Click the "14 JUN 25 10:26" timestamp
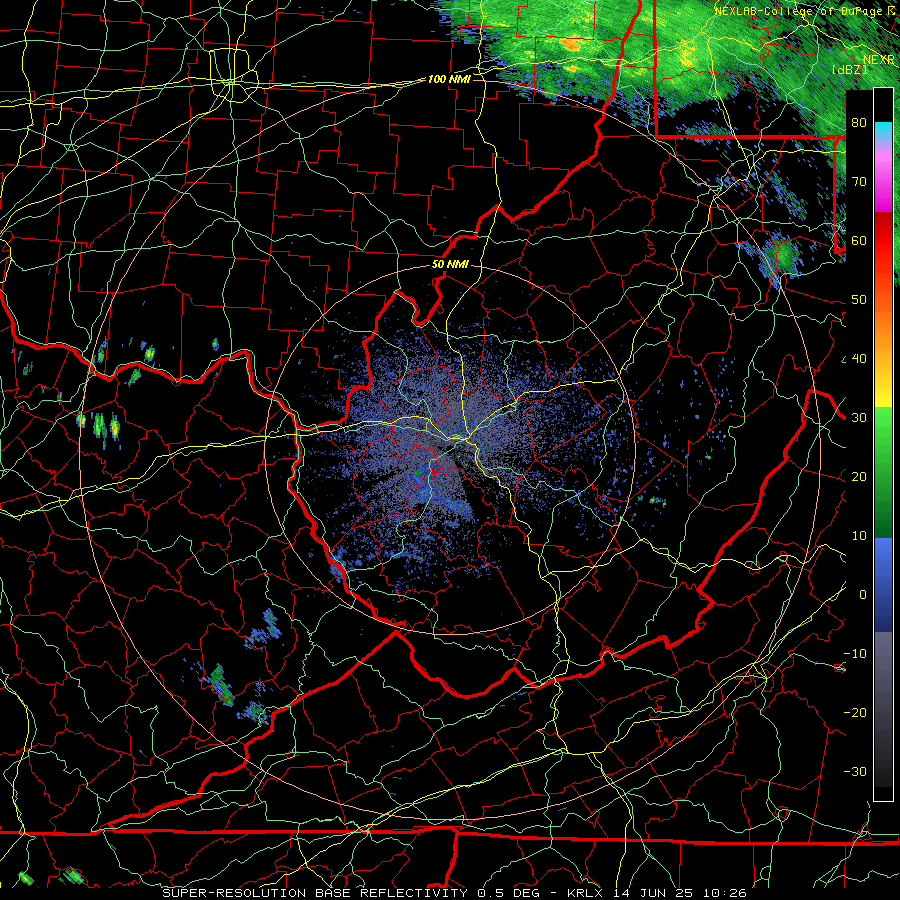The width and height of the screenshot is (900, 900). [680, 893]
